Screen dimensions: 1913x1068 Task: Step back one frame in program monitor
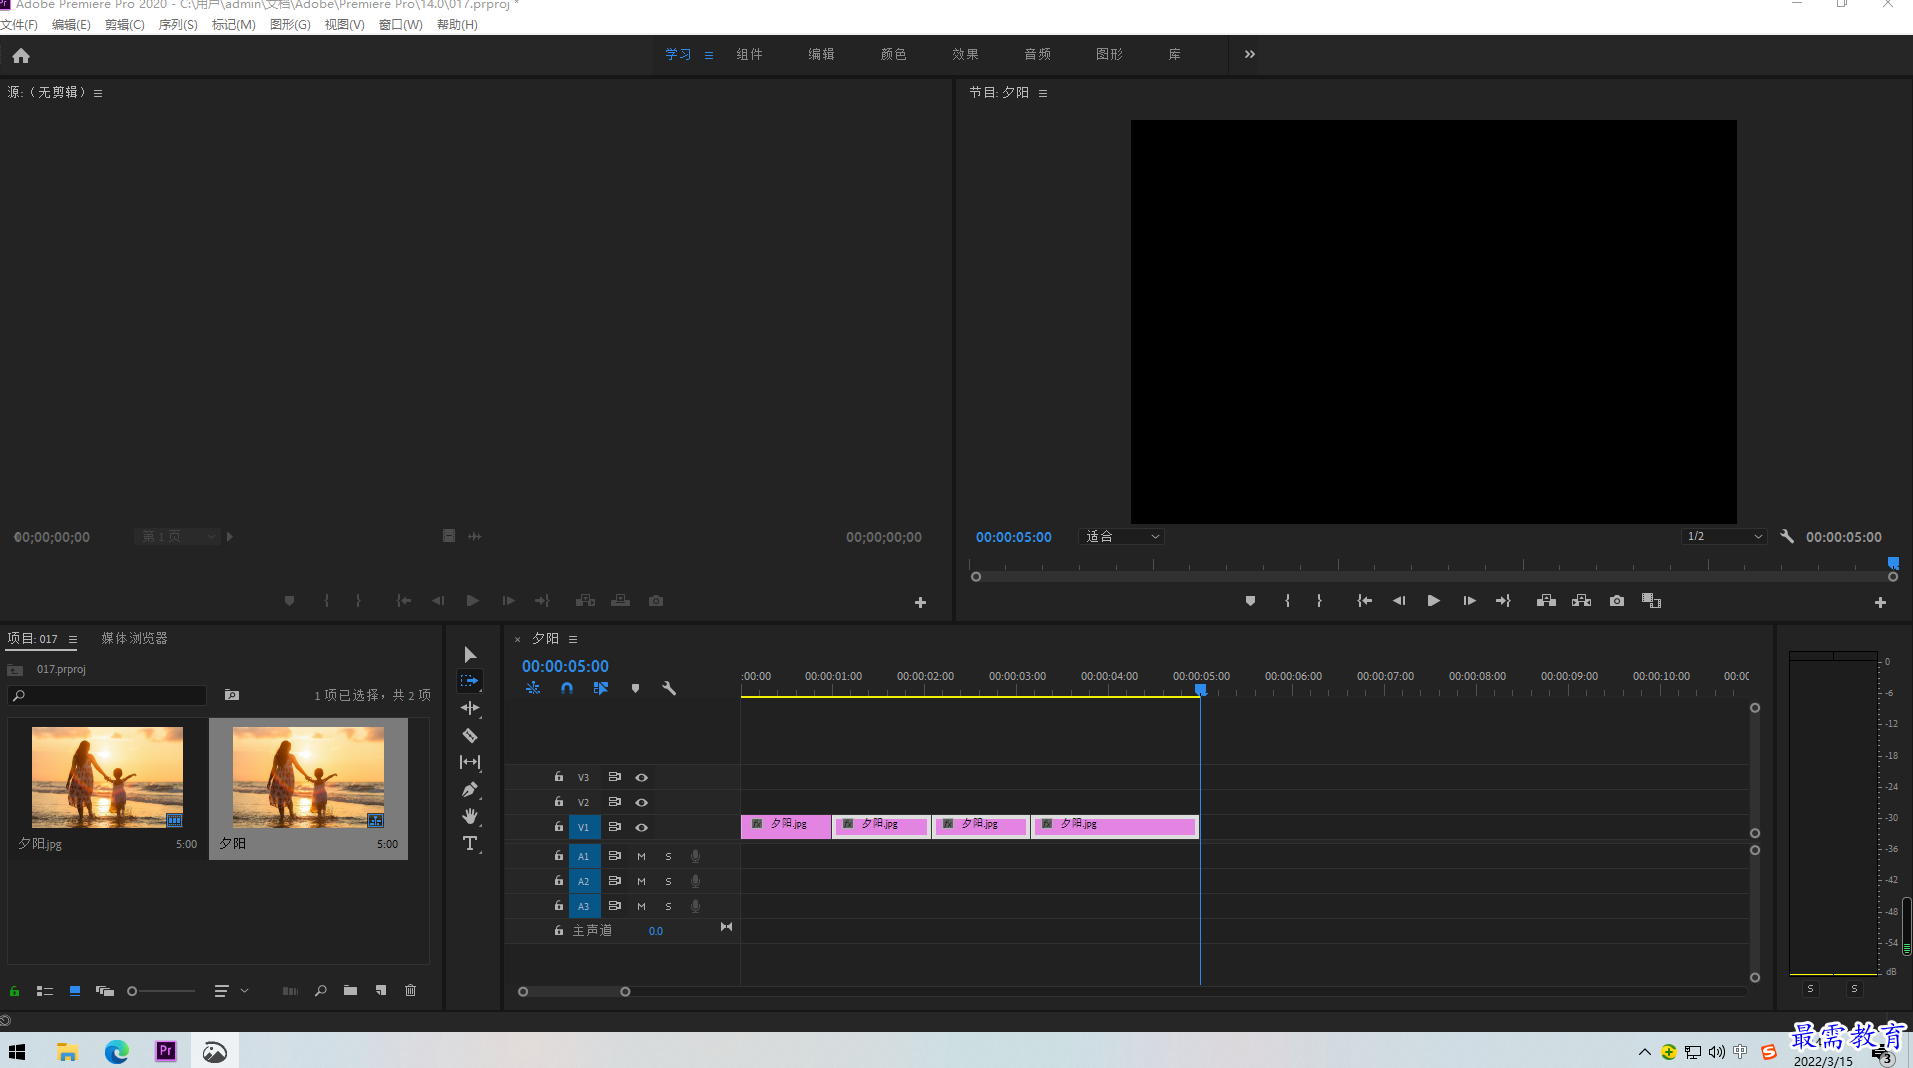1399,601
